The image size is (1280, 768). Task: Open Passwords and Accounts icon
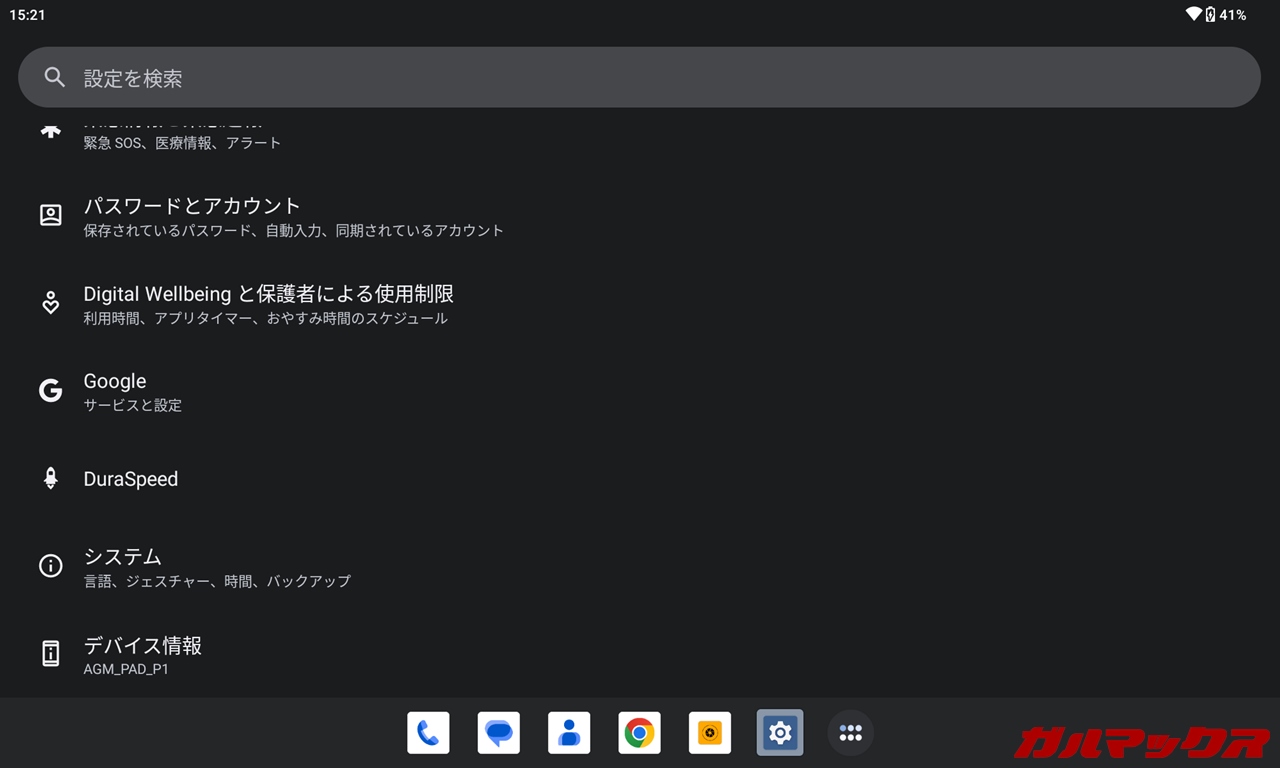pos(50,215)
